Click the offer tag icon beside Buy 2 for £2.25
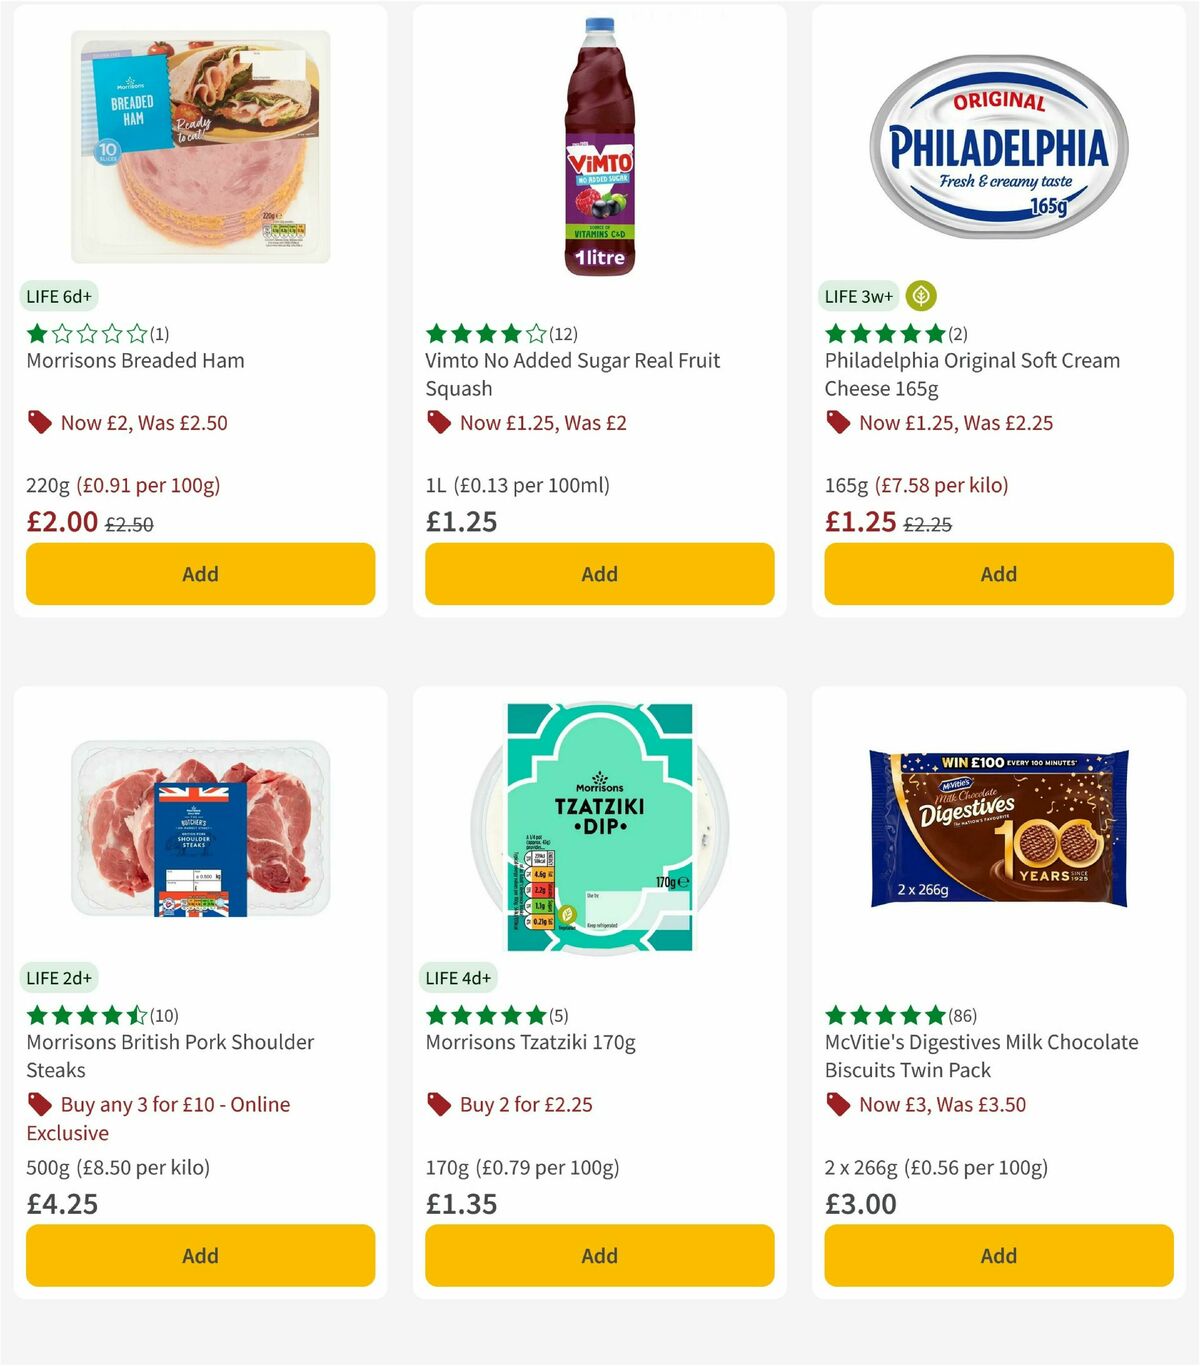This screenshot has width=1200, height=1366. click(x=439, y=1104)
